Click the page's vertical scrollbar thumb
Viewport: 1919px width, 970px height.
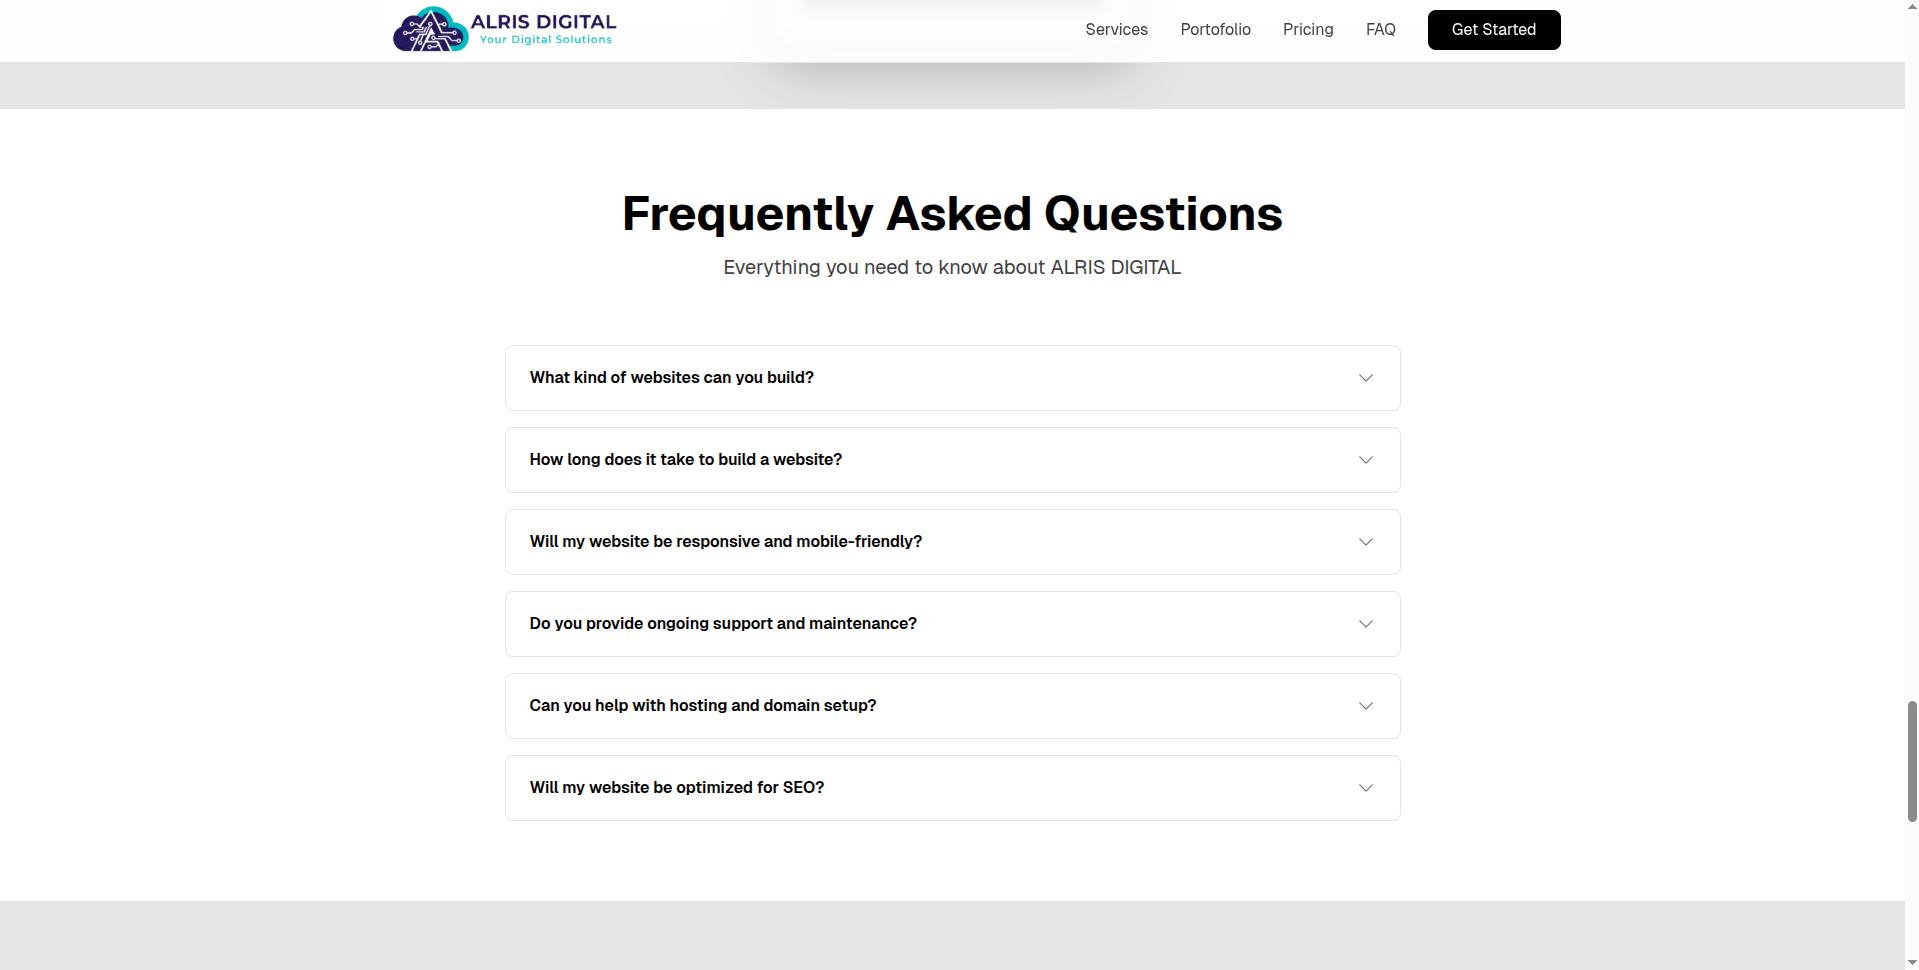1912,760
